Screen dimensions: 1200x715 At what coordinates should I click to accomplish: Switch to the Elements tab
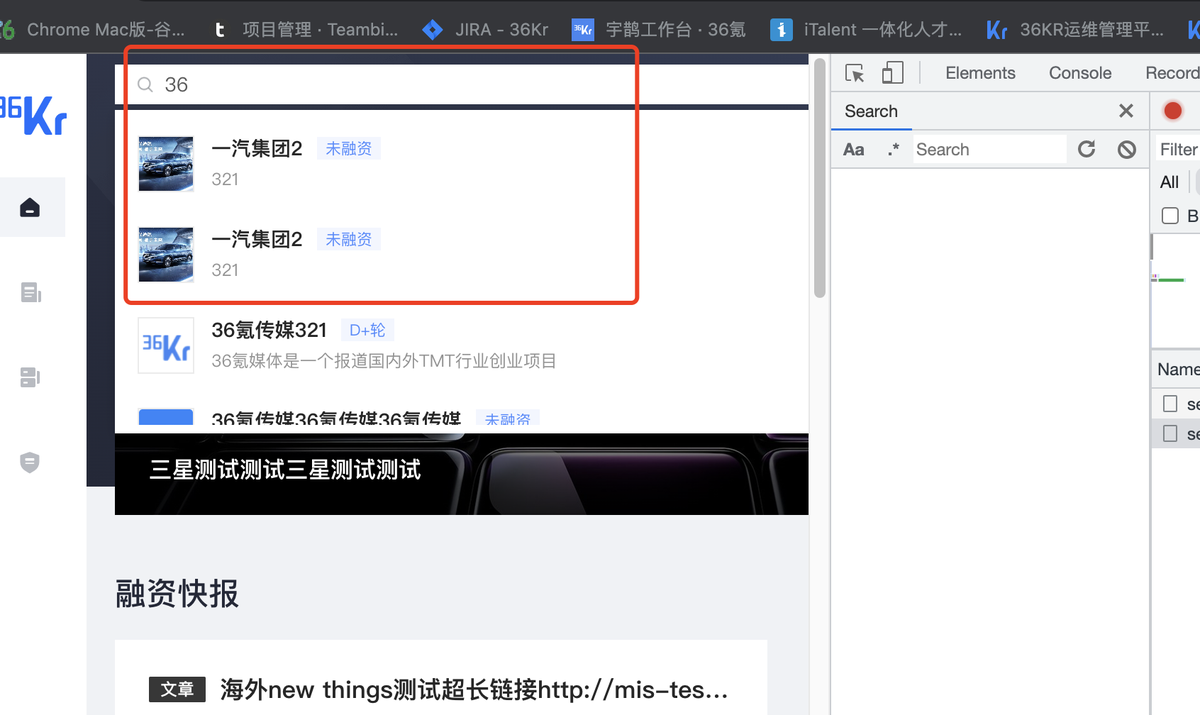980,73
